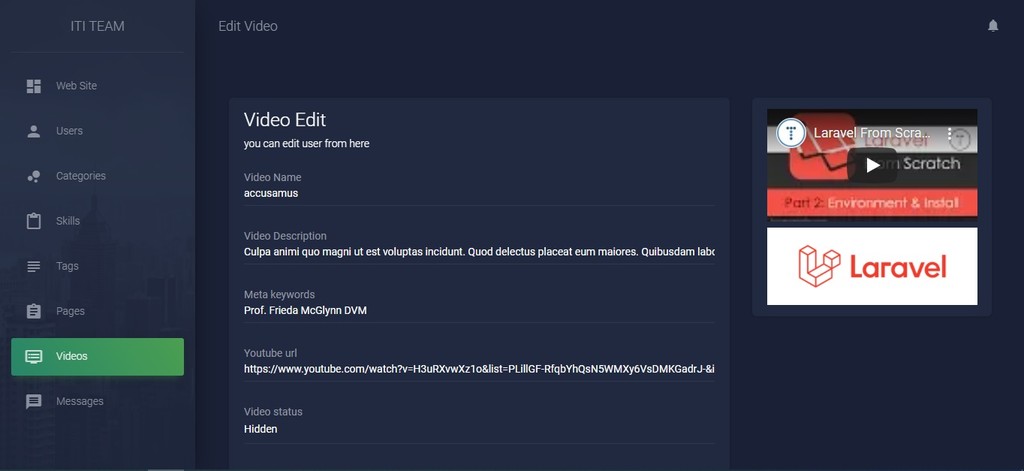Image resolution: width=1024 pixels, height=471 pixels.
Task: Click the YouTube channel avatar icon
Action: 791,133
